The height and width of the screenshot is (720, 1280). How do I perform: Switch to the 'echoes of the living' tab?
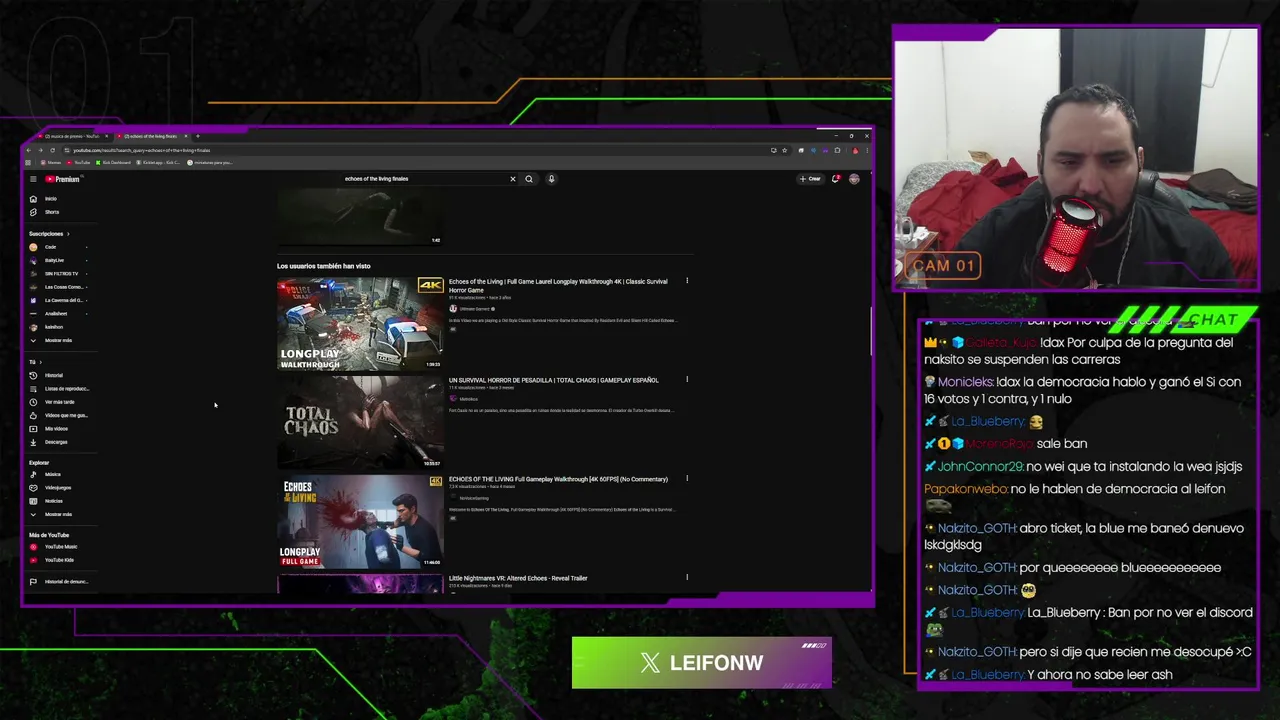pos(150,136)
